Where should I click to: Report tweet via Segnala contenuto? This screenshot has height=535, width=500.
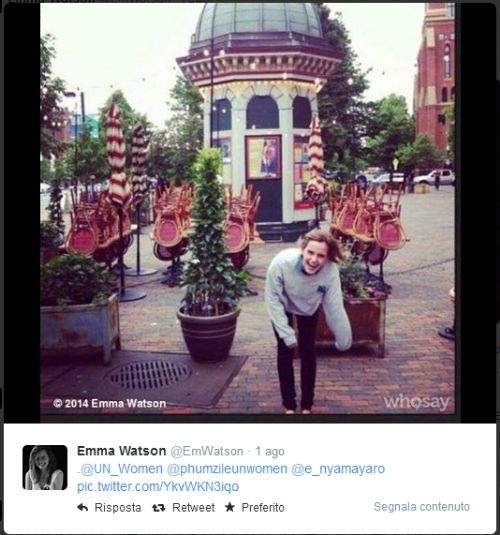(422, 507)
